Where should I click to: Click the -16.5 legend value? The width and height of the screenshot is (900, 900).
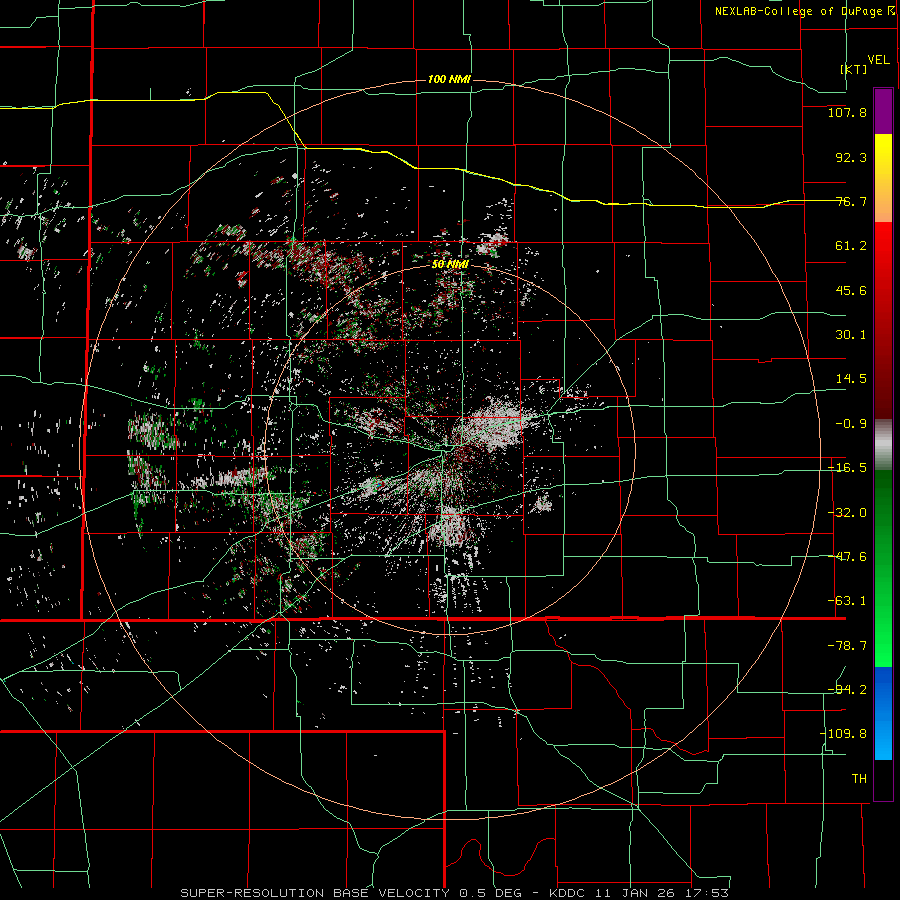click(847, 468)
